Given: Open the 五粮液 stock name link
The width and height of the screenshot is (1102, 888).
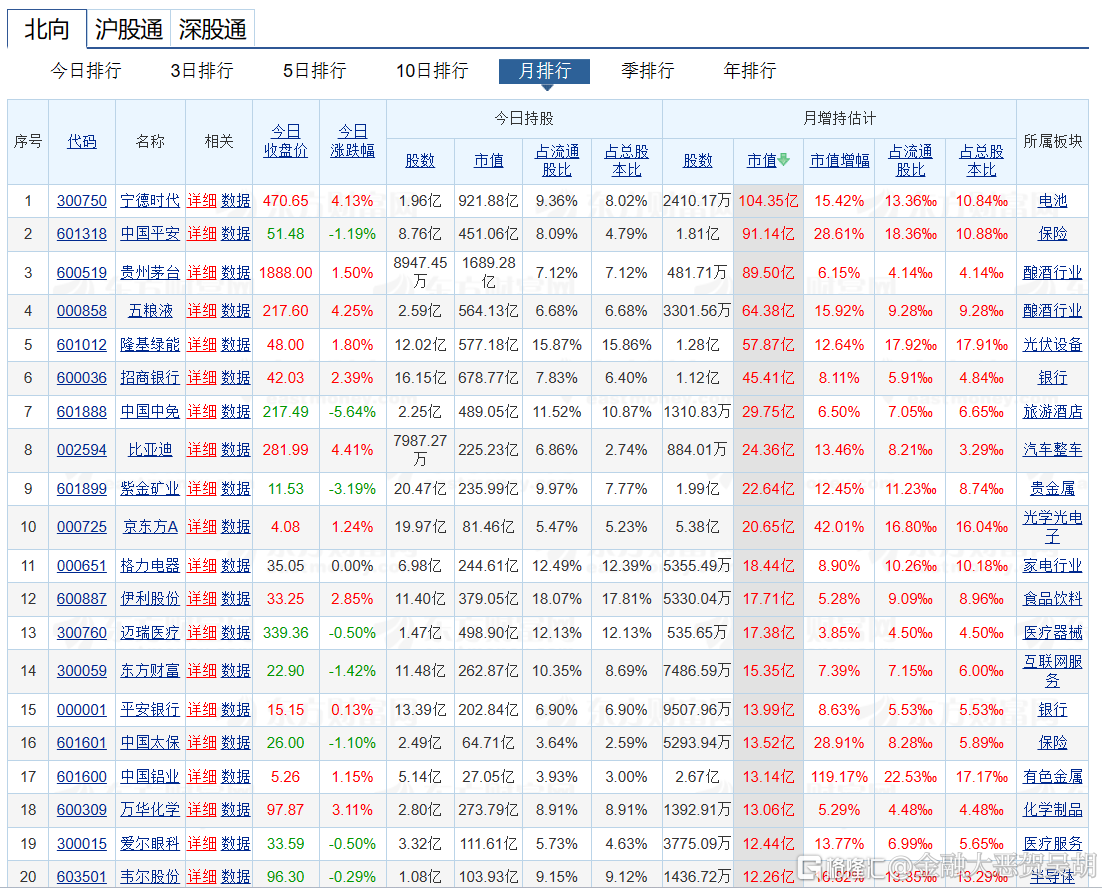Looking at the screenshot, I should pos(150,311).
